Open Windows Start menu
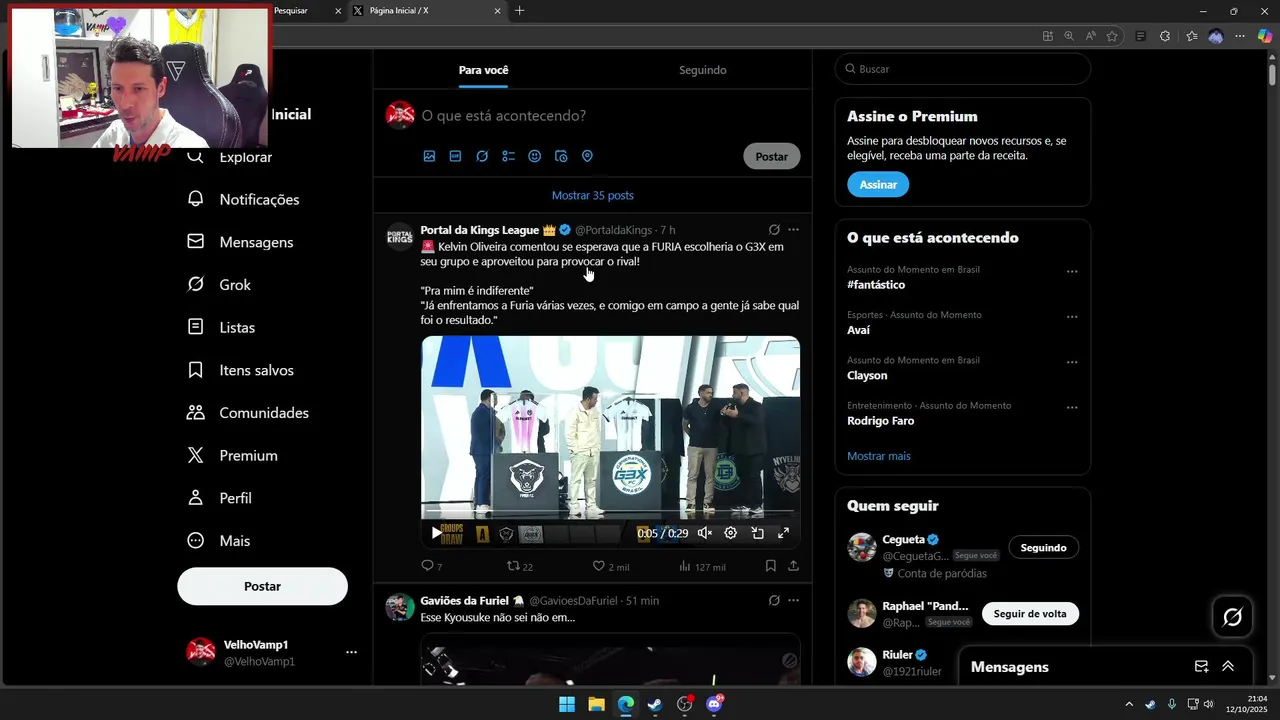Viewport: 1280px width, 720px height. 567,704
